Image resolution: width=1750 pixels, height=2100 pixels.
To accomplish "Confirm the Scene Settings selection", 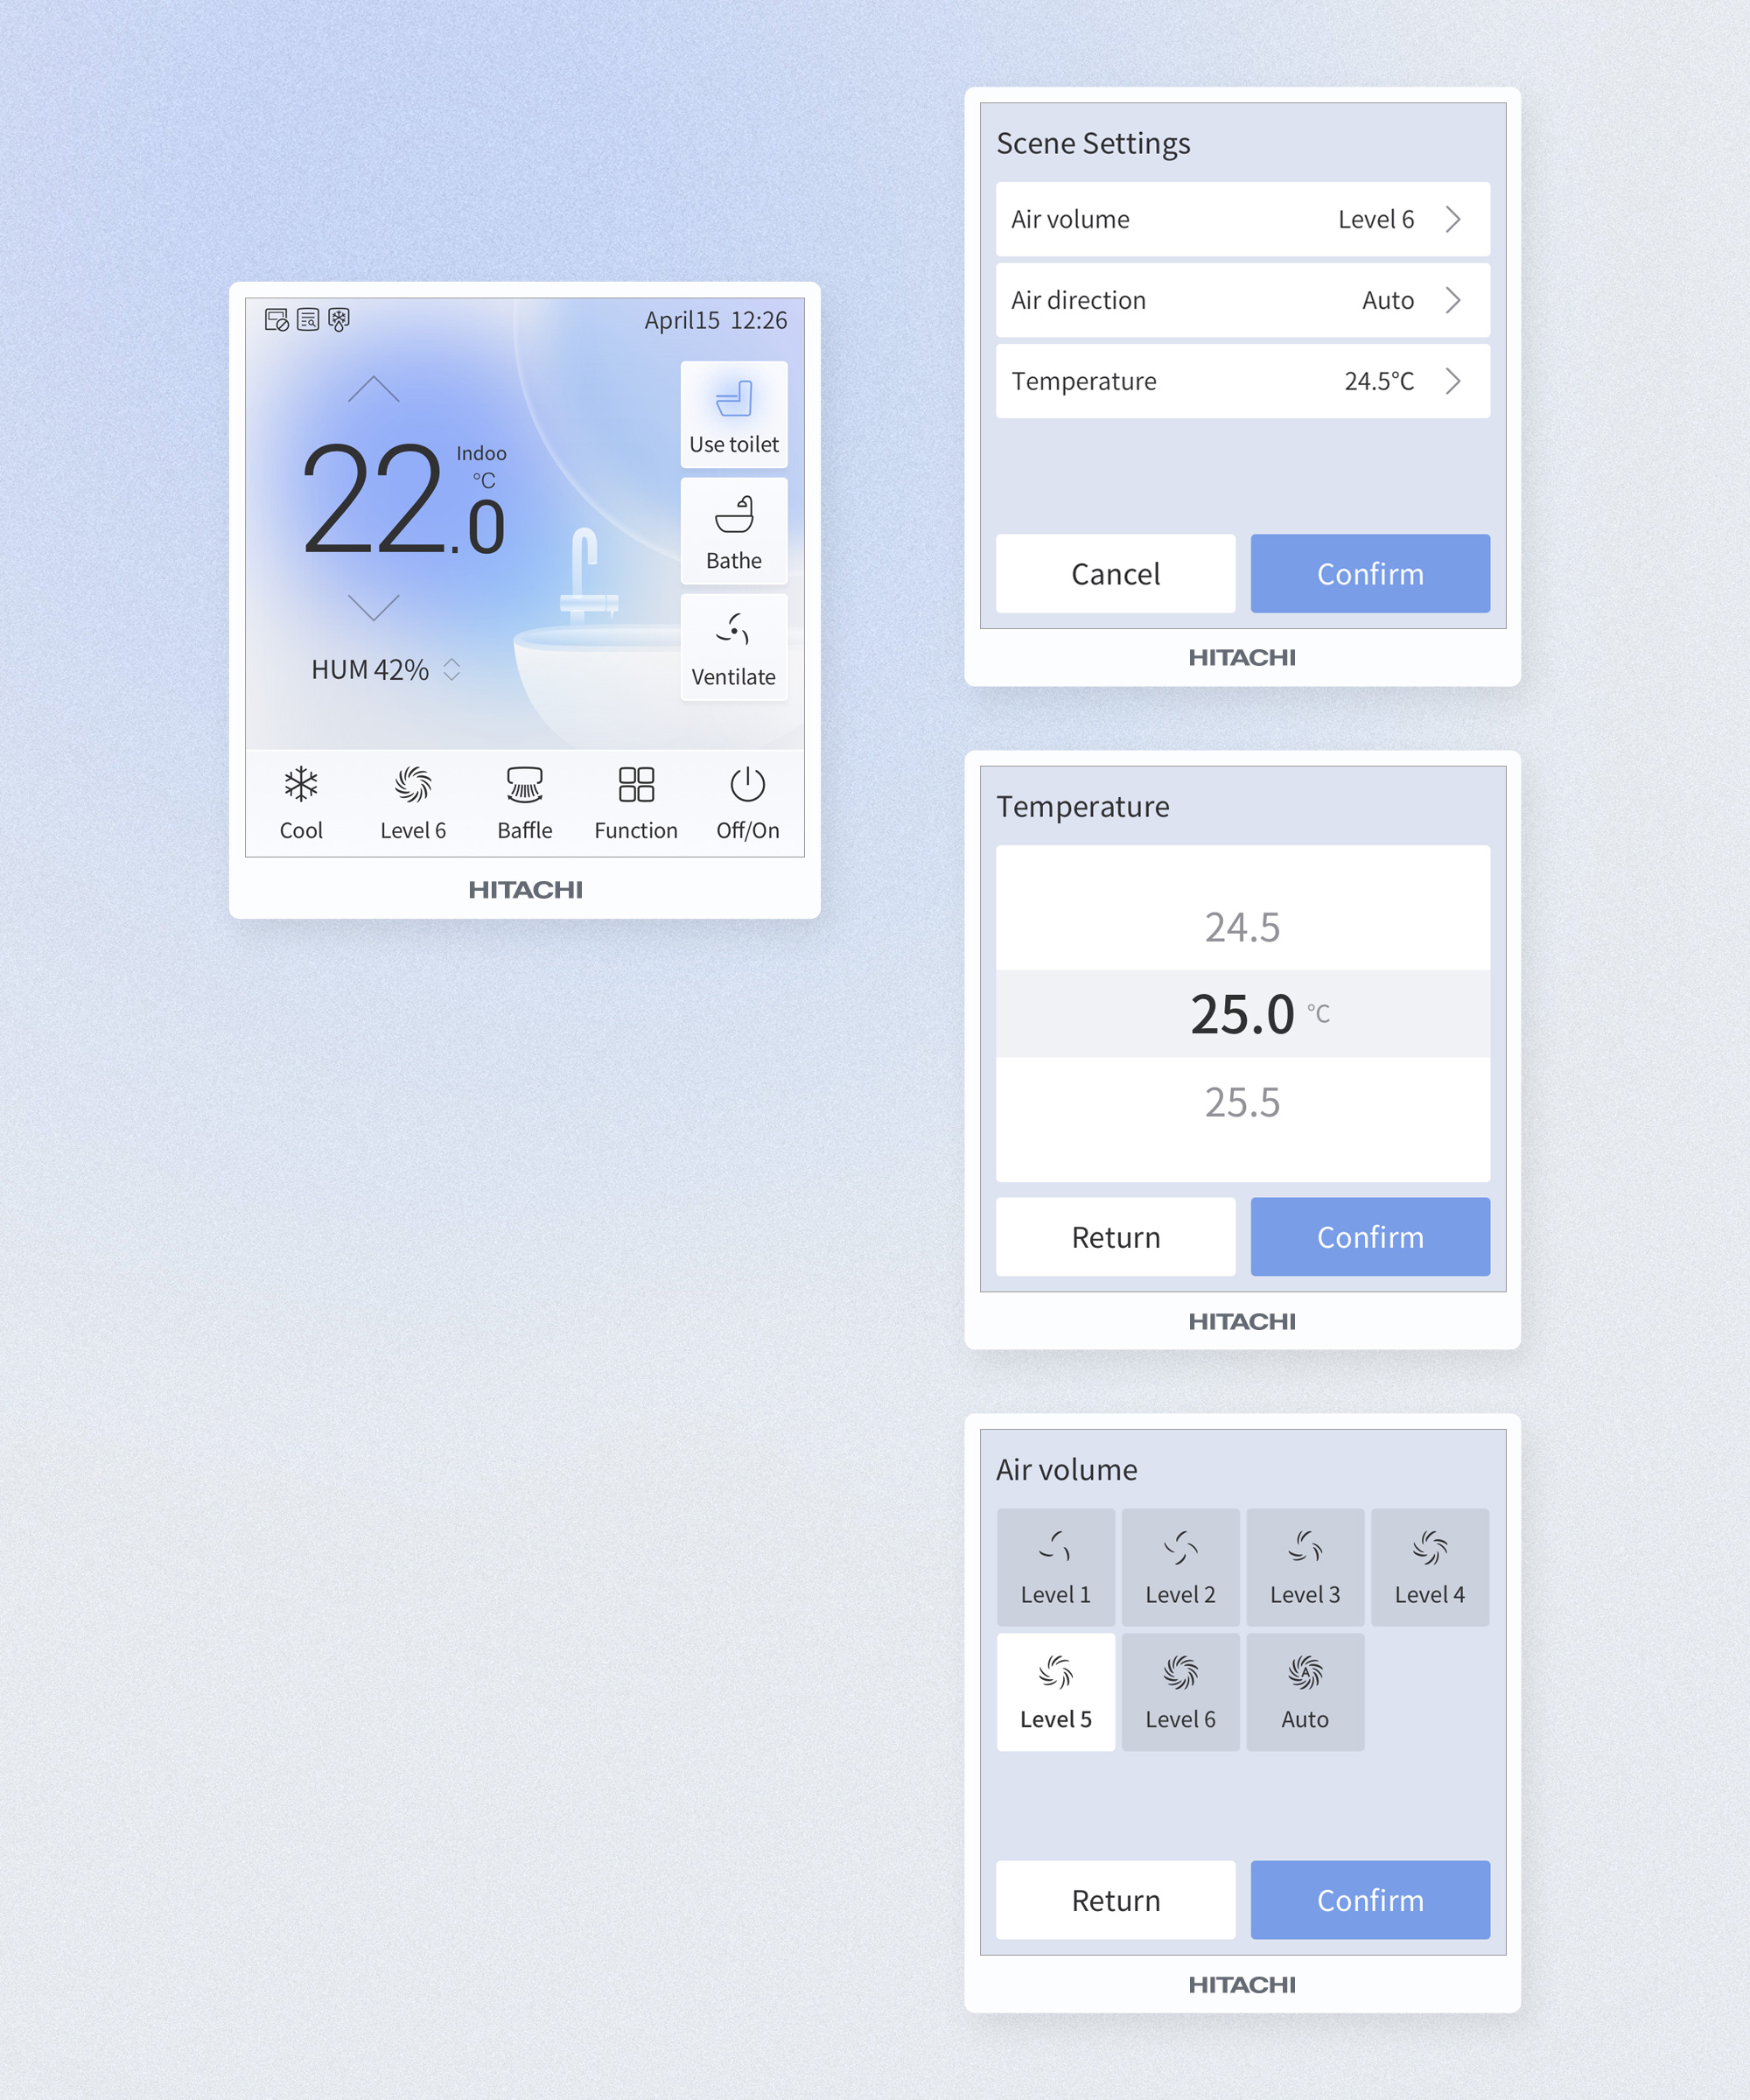I will pos(1369,574).
